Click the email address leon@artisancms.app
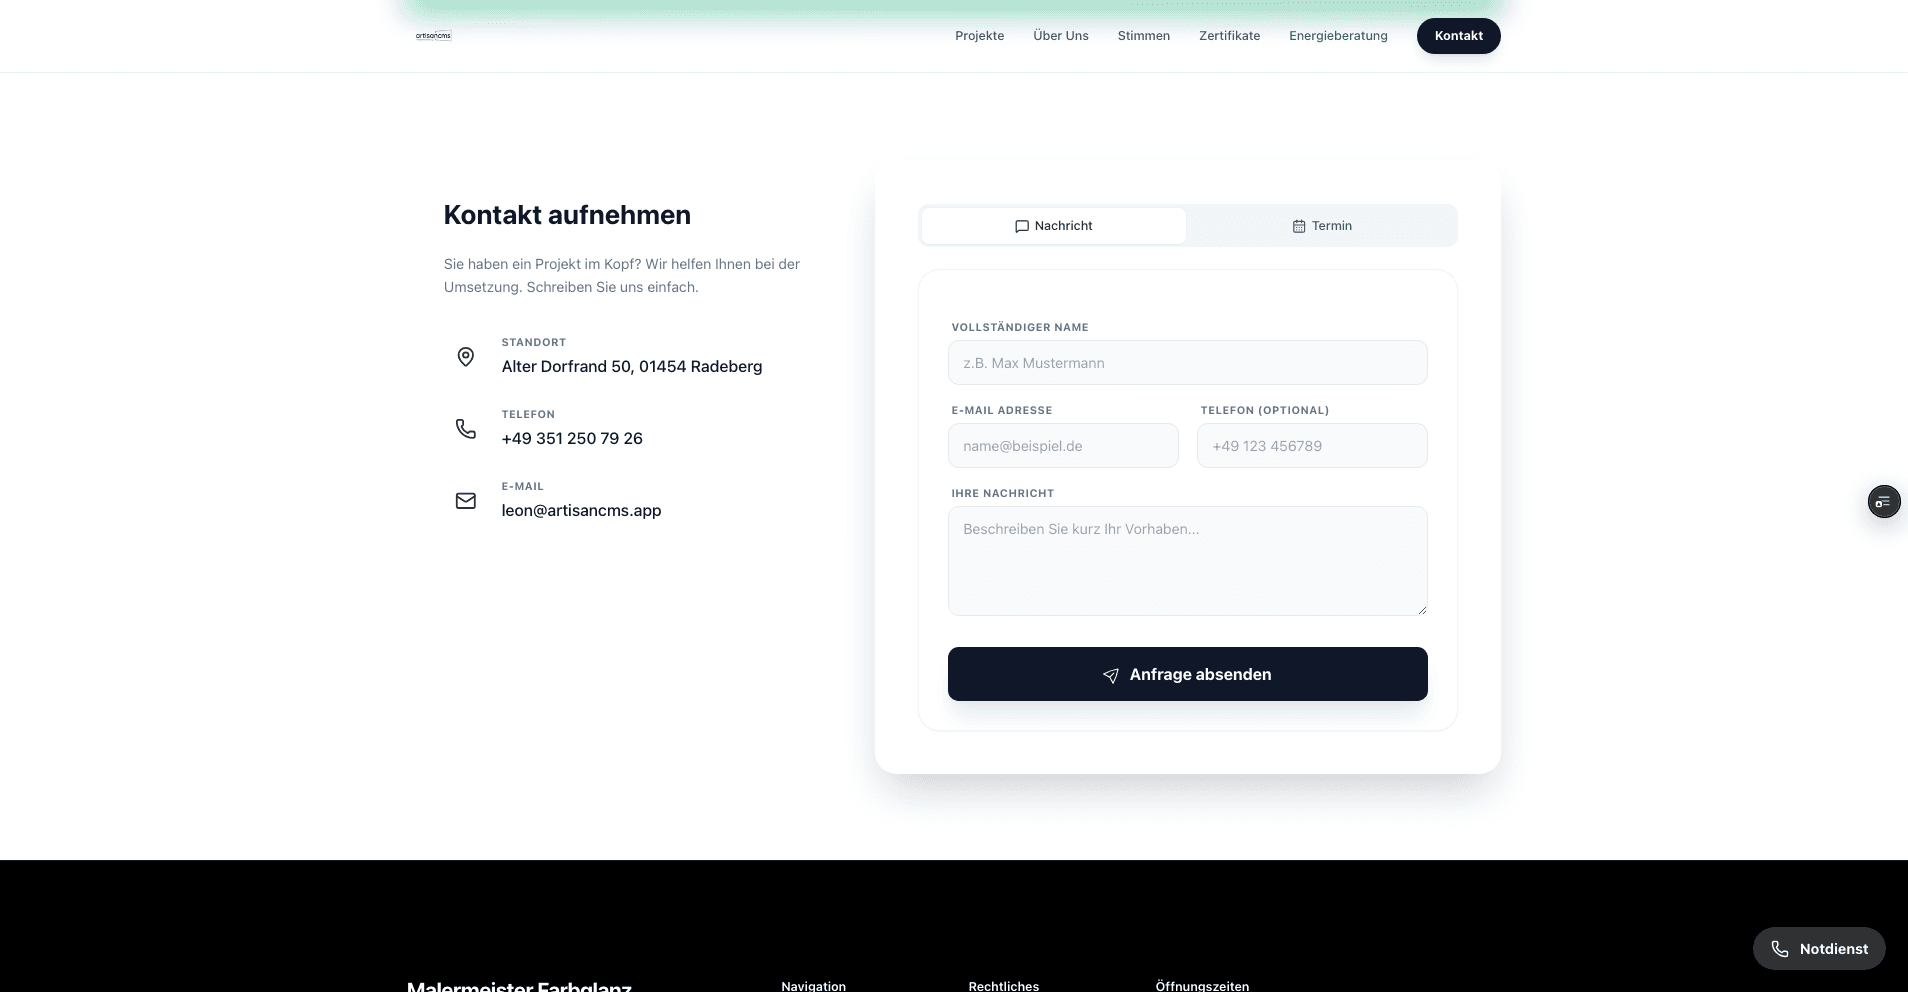The image size is (1908, 992). 581,510
